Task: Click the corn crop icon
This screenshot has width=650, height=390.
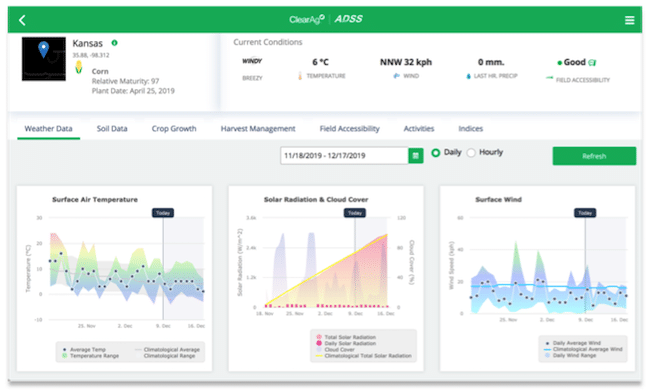Action: pos(79,67)
